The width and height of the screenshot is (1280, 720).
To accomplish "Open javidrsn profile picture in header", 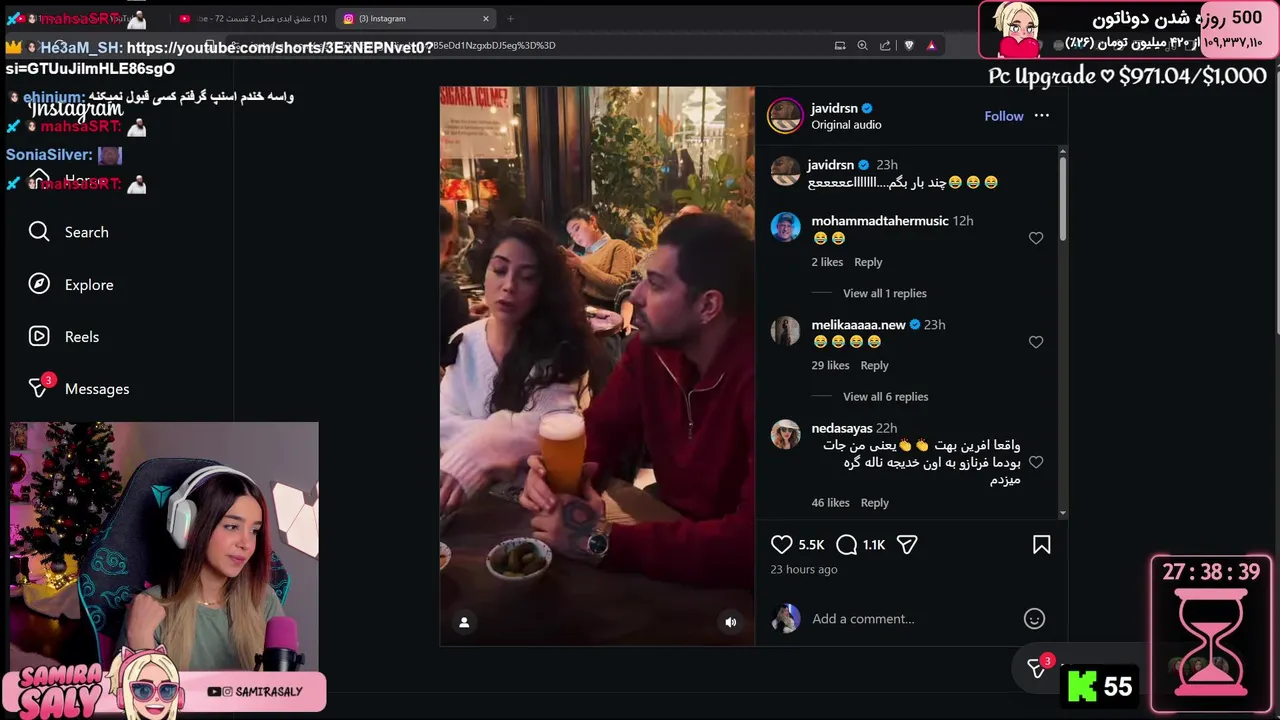I will [x=785, y=116].
